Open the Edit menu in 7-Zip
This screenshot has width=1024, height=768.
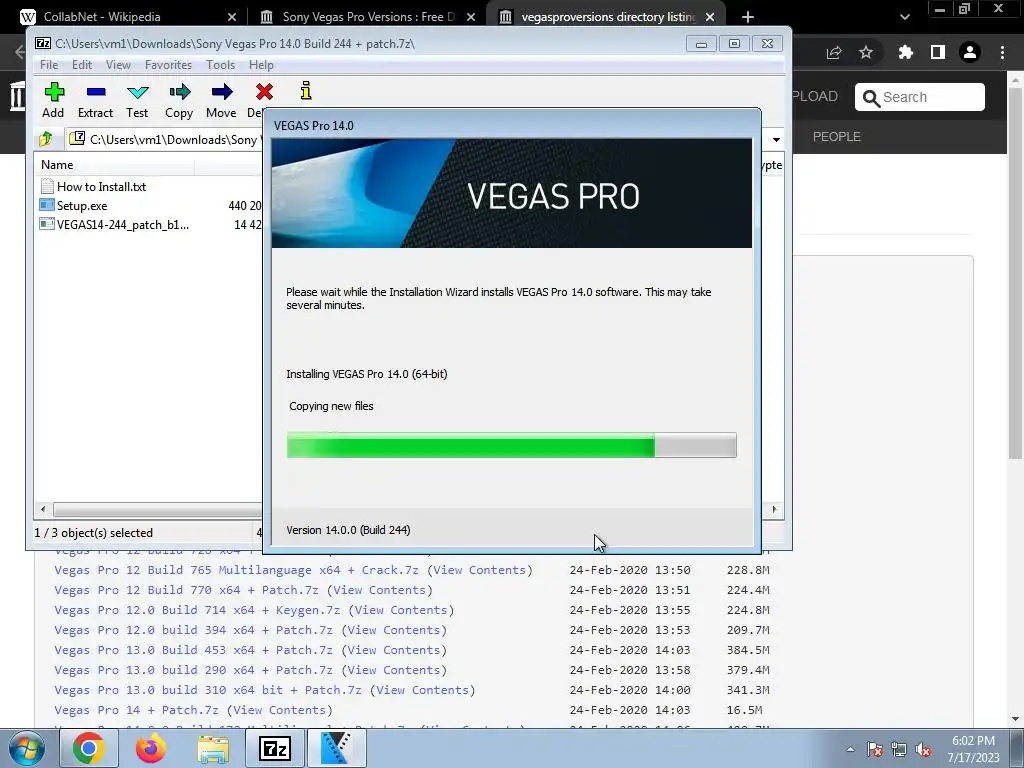click(82, 65)
